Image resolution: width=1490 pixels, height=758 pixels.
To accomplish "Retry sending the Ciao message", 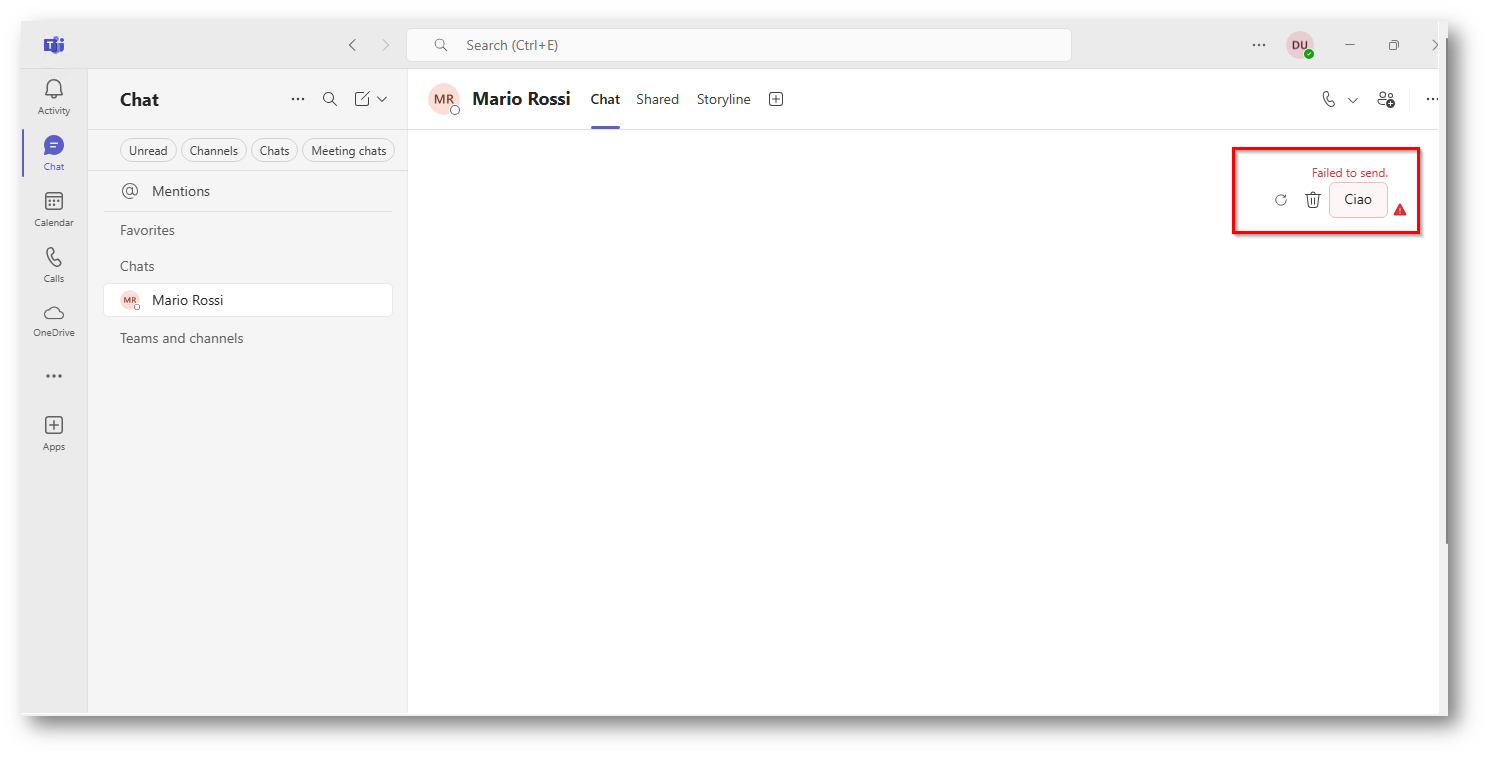I will click(x=1281, y=200).
